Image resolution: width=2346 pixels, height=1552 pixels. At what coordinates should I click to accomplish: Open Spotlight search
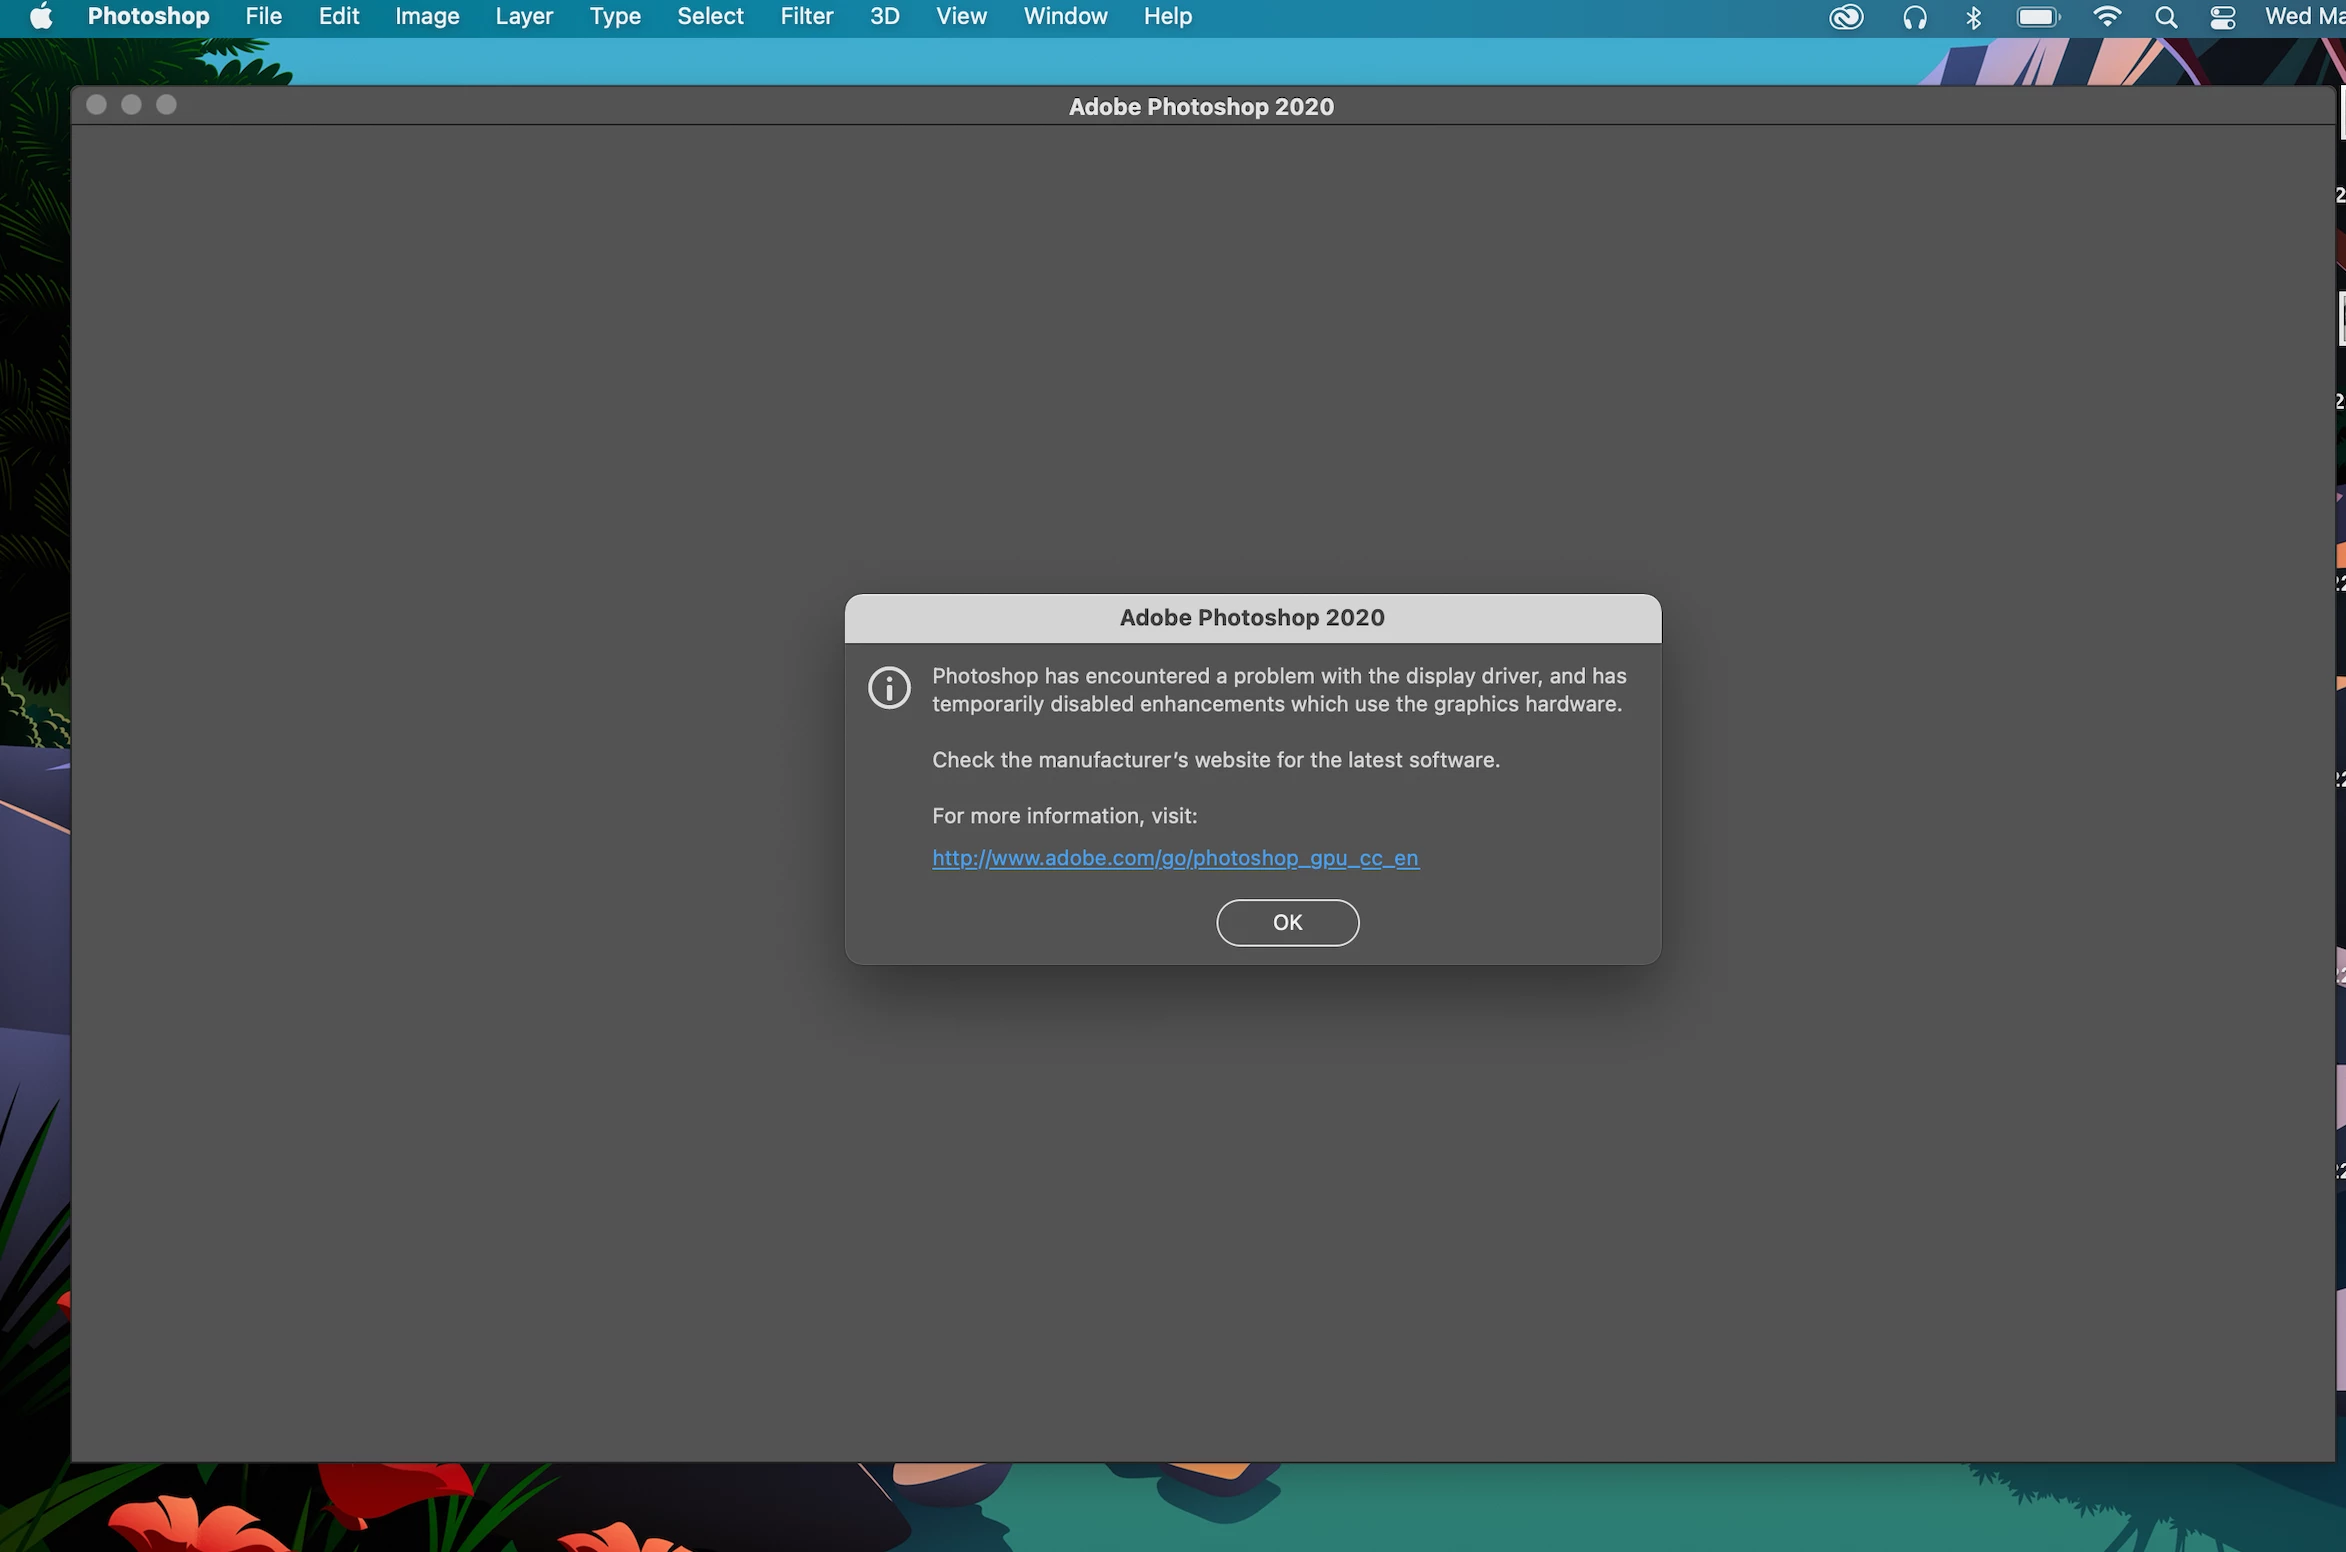pos(2166,17)
